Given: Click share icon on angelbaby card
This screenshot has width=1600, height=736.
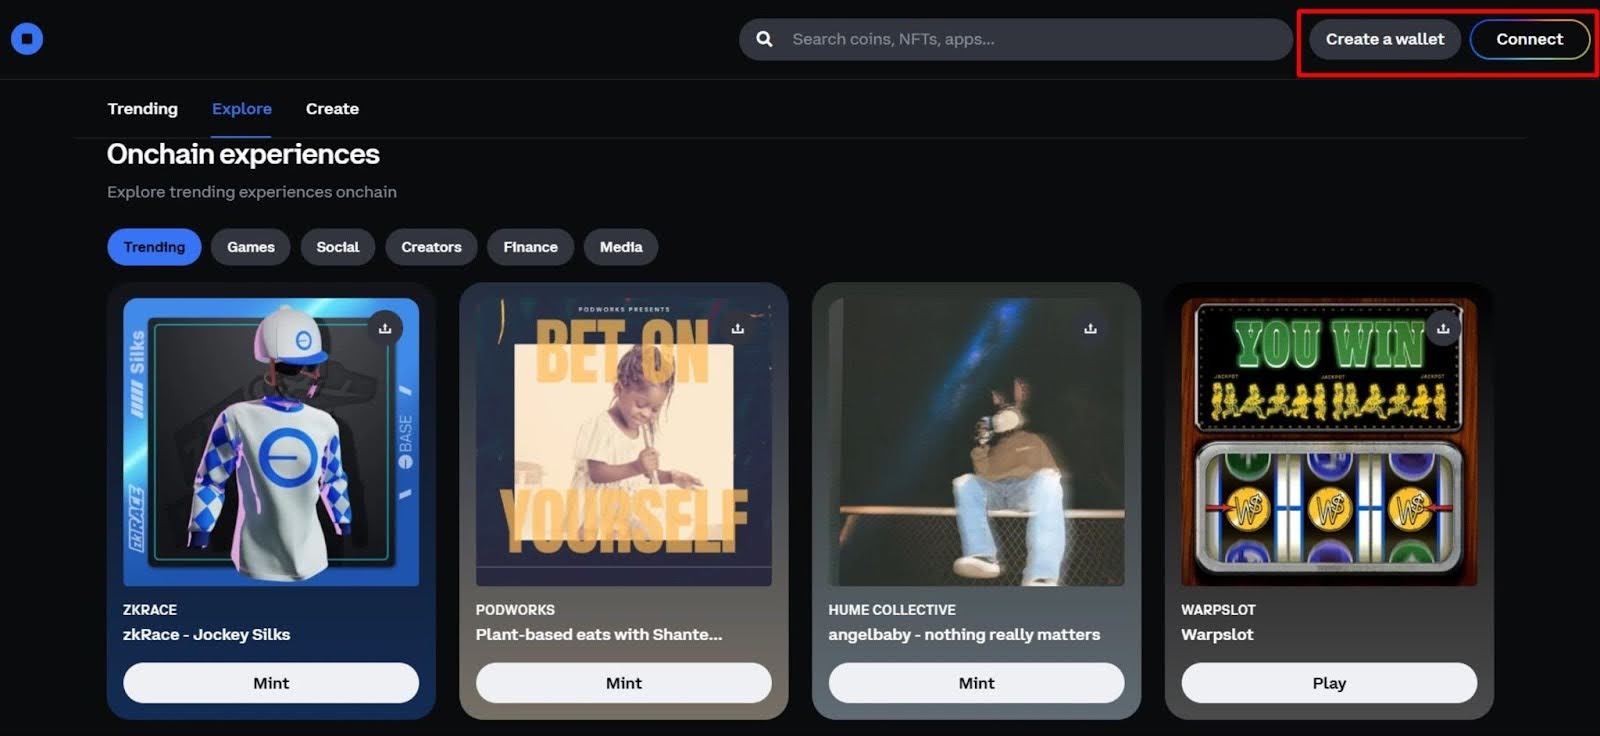Looking at the screenshot, I should [x=1090, y=328].
